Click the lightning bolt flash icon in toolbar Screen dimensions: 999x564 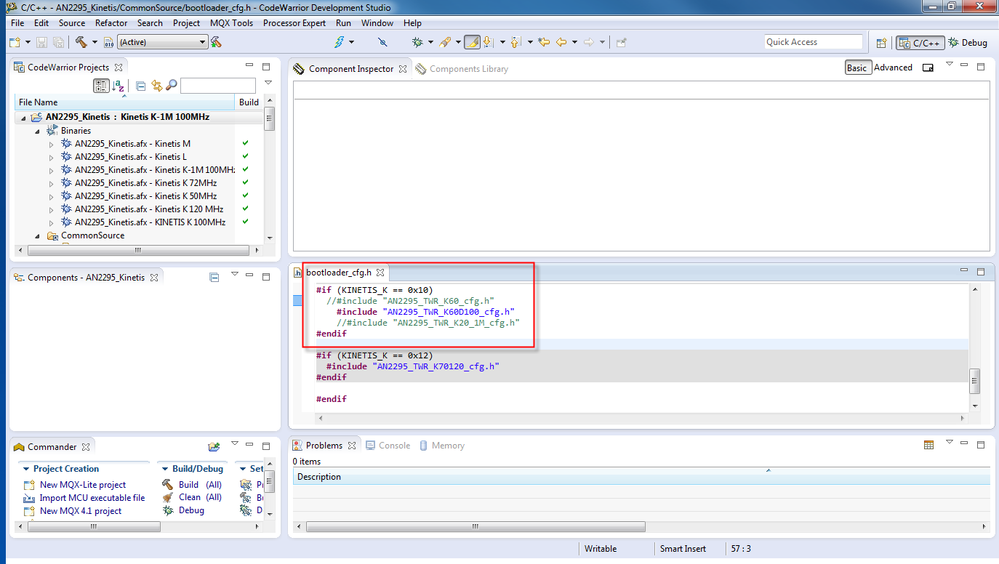[340, 42]
